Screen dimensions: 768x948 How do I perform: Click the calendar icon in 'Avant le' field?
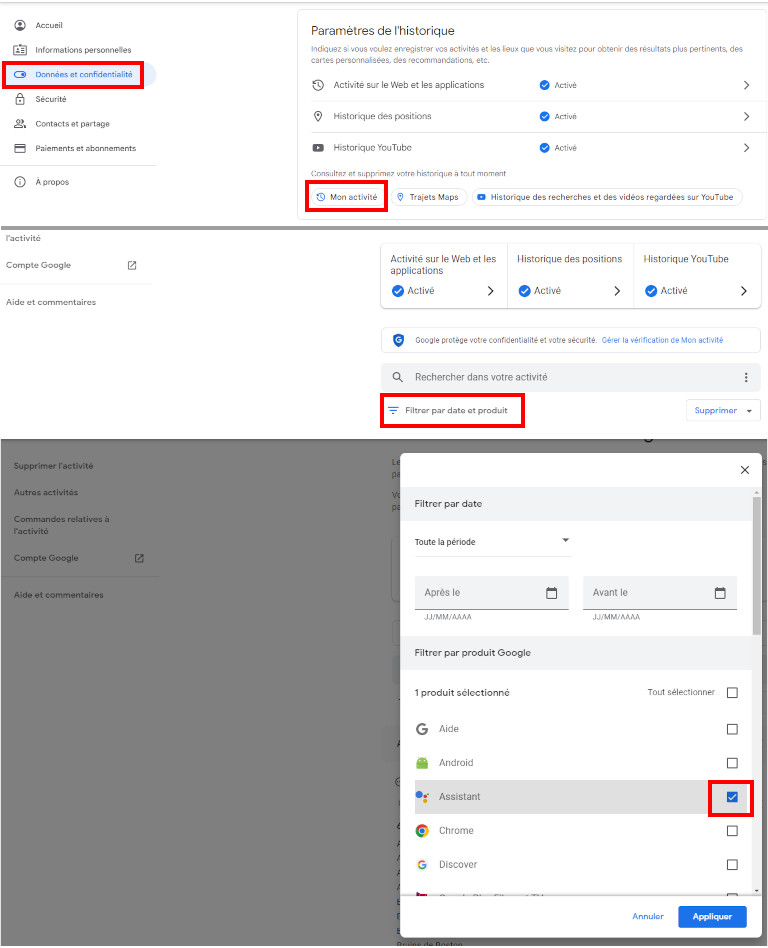pos(720,593)
